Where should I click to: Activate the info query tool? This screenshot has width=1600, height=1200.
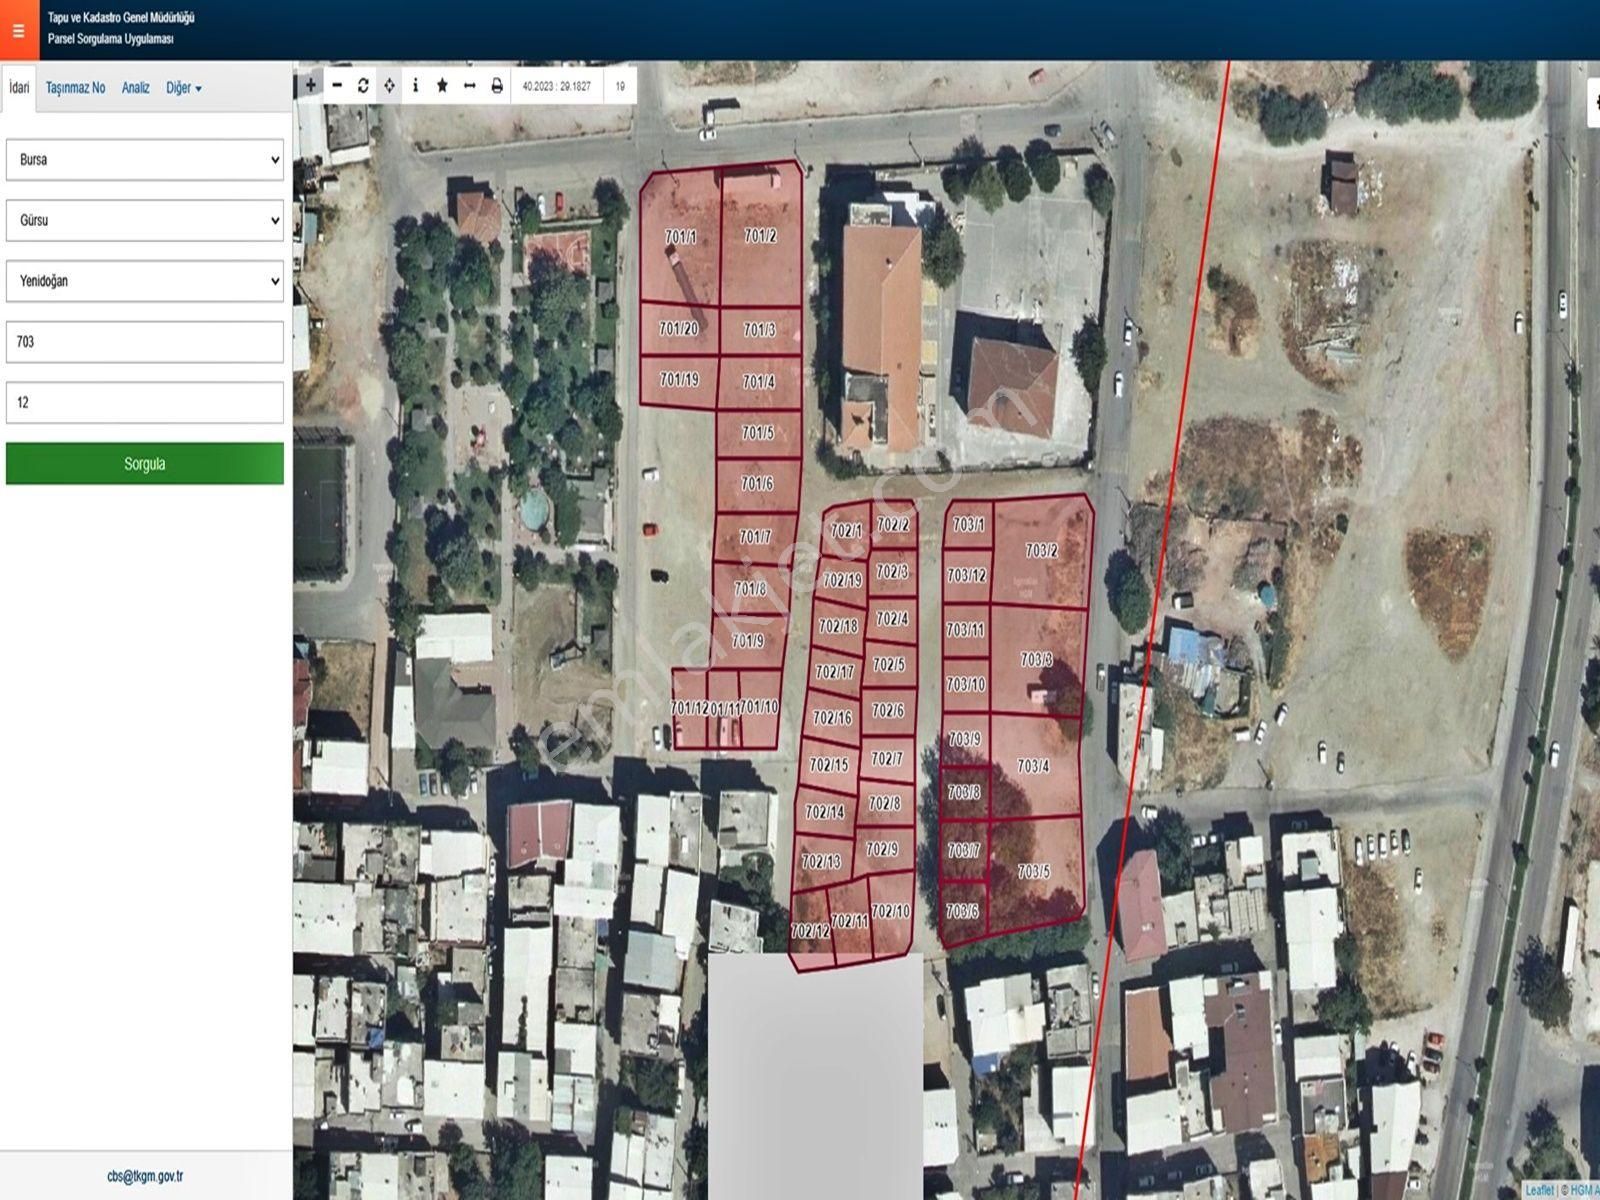[415, 86]
